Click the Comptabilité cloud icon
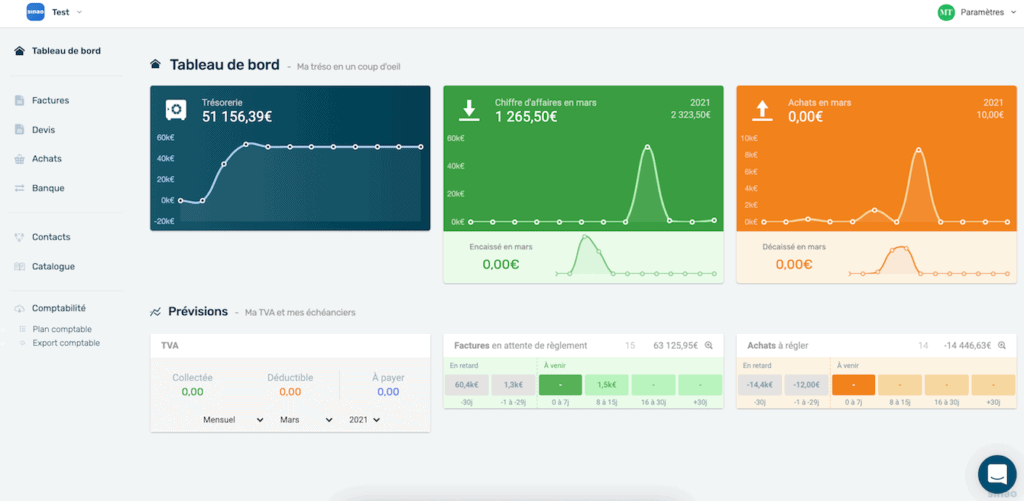This screenshot has width=1024, height=501. (20, 308)
